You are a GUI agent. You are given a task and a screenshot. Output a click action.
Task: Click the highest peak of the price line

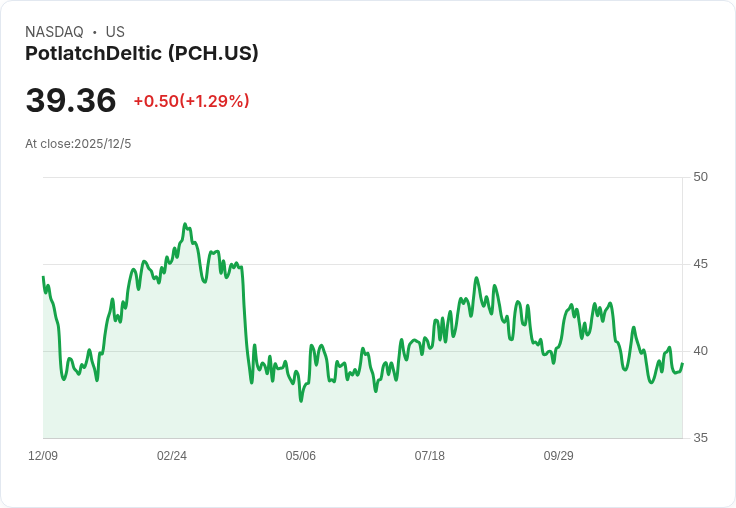[x=185, y=225]
